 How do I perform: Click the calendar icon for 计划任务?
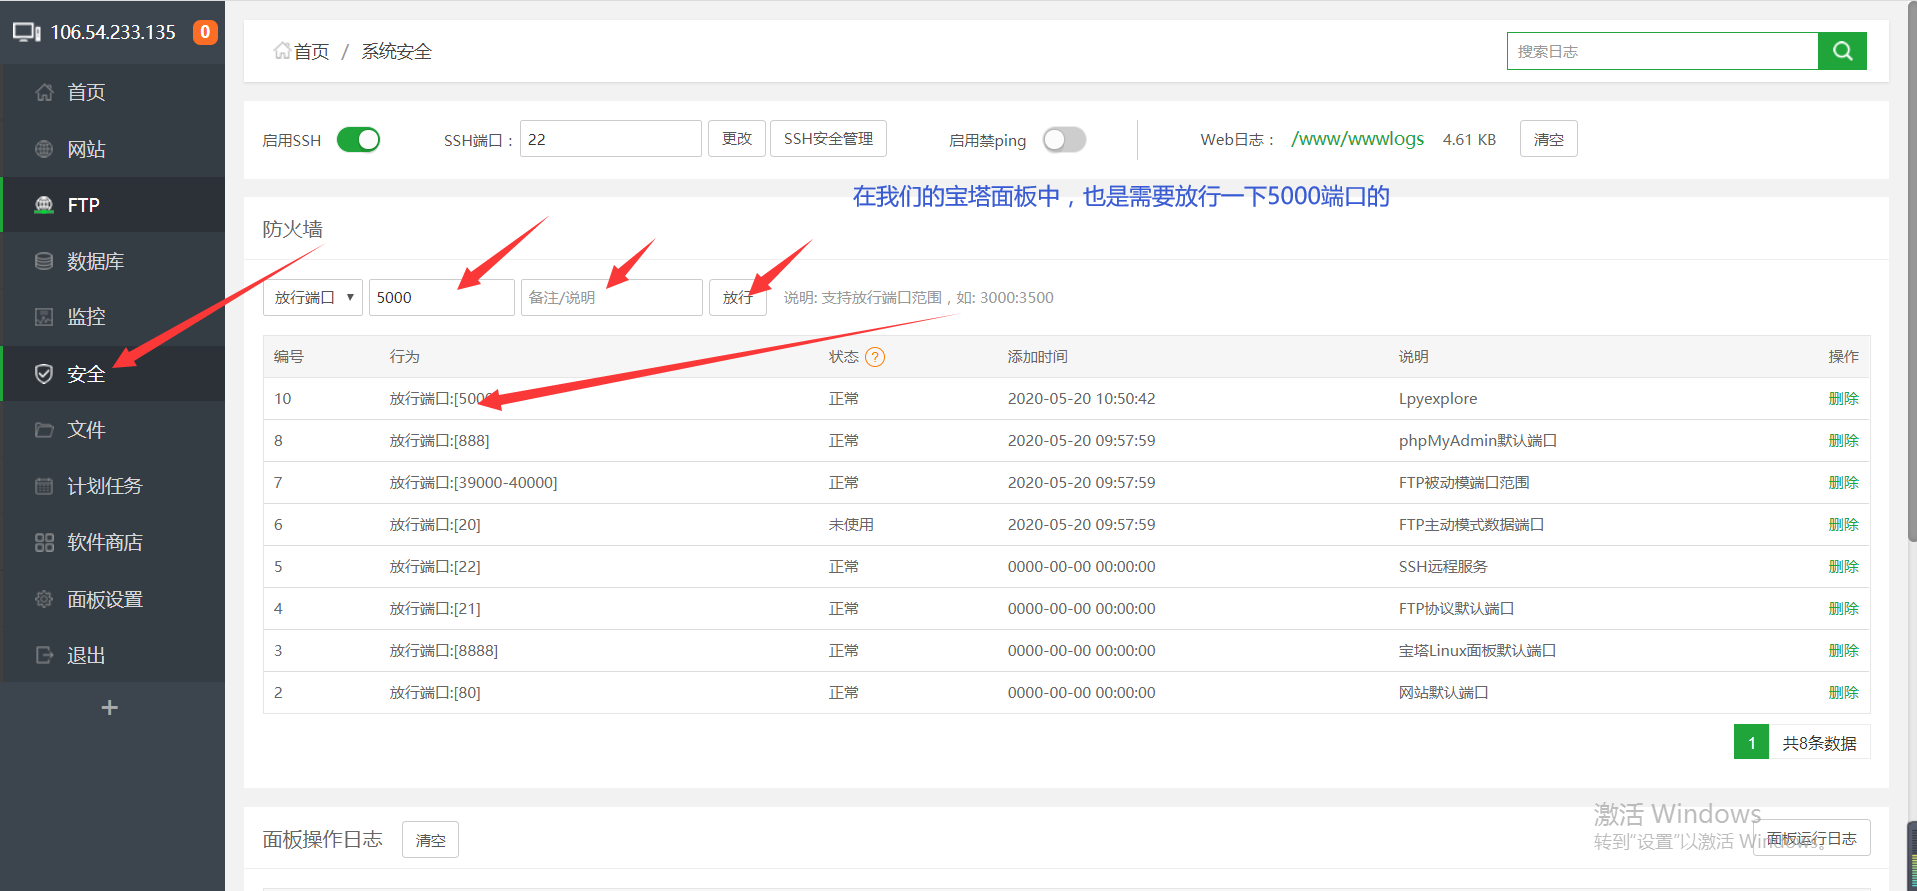point(44,486)
